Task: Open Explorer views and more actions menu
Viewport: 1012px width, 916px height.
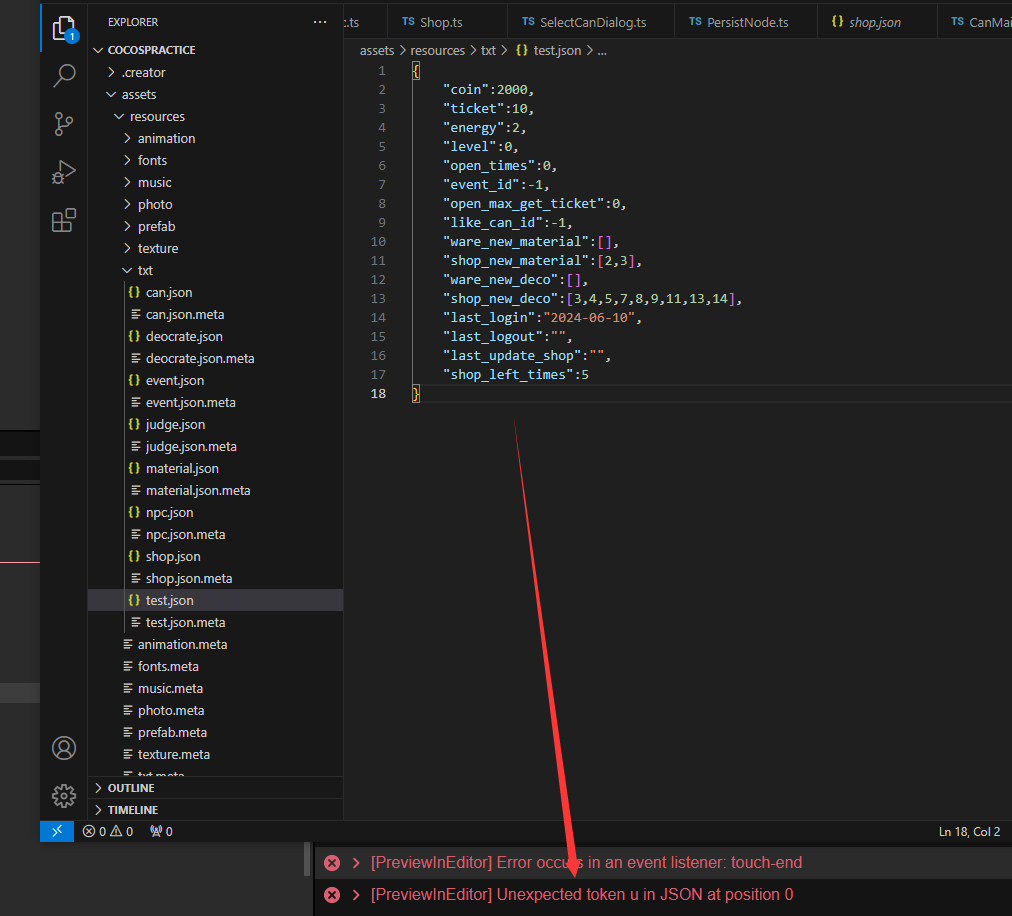Action: pyautogui.click(x=319, y=22)
